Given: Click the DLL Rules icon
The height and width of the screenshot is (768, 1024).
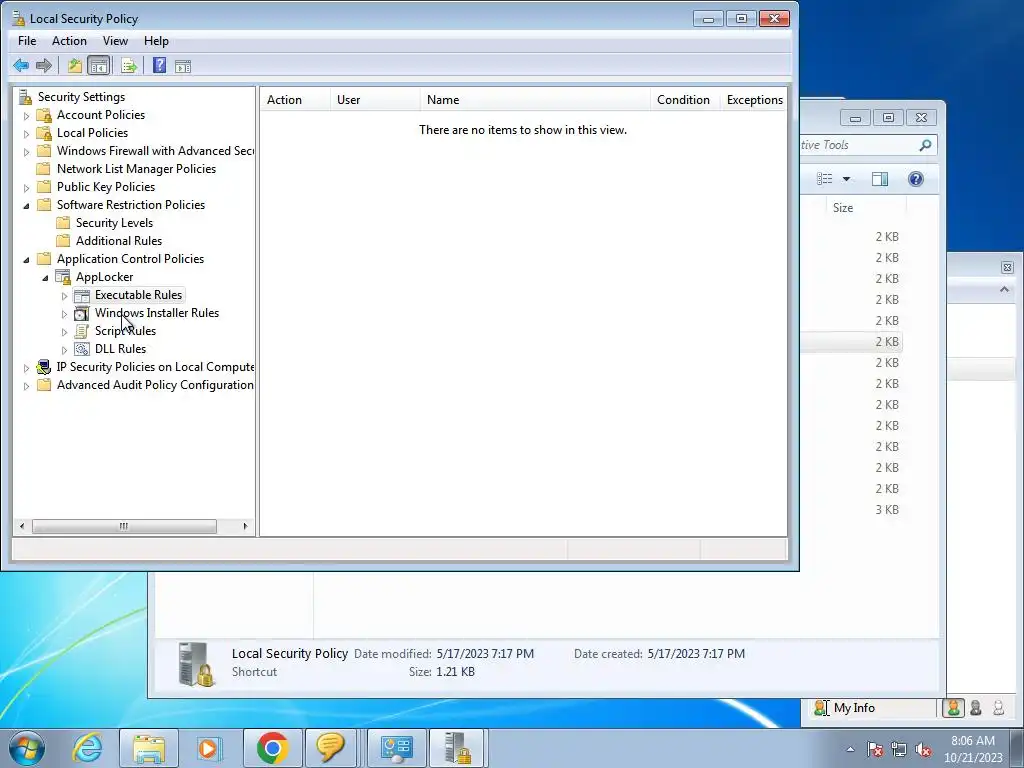Looking at the screenshot, I should [x=82, y=349].
